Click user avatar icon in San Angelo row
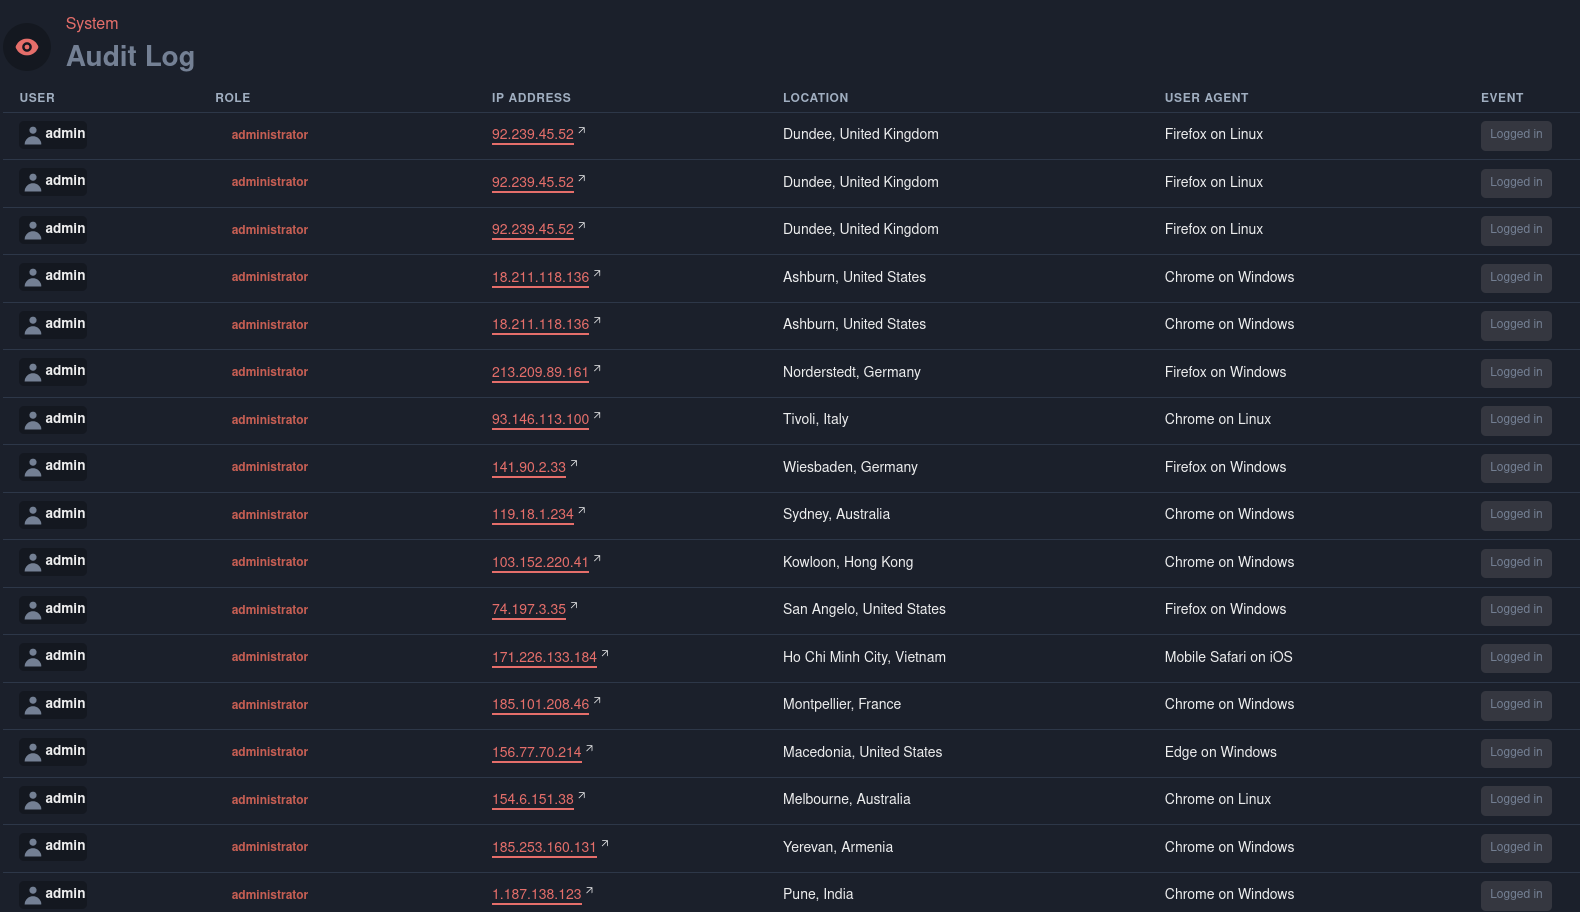 click(x=33, y=610)
